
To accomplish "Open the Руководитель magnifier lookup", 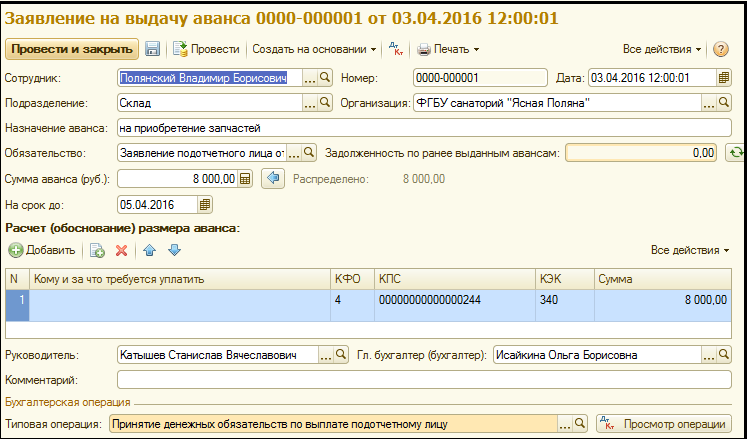I will (x=341, y=355).
